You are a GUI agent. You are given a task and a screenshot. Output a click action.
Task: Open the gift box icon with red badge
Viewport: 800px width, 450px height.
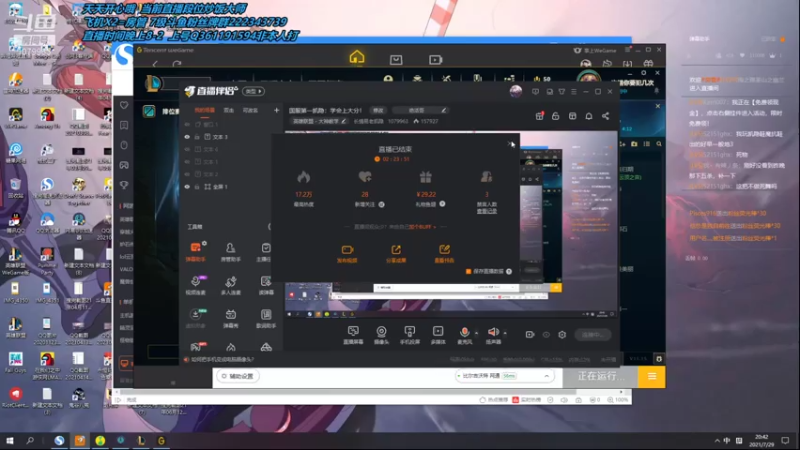pos(539,116)
